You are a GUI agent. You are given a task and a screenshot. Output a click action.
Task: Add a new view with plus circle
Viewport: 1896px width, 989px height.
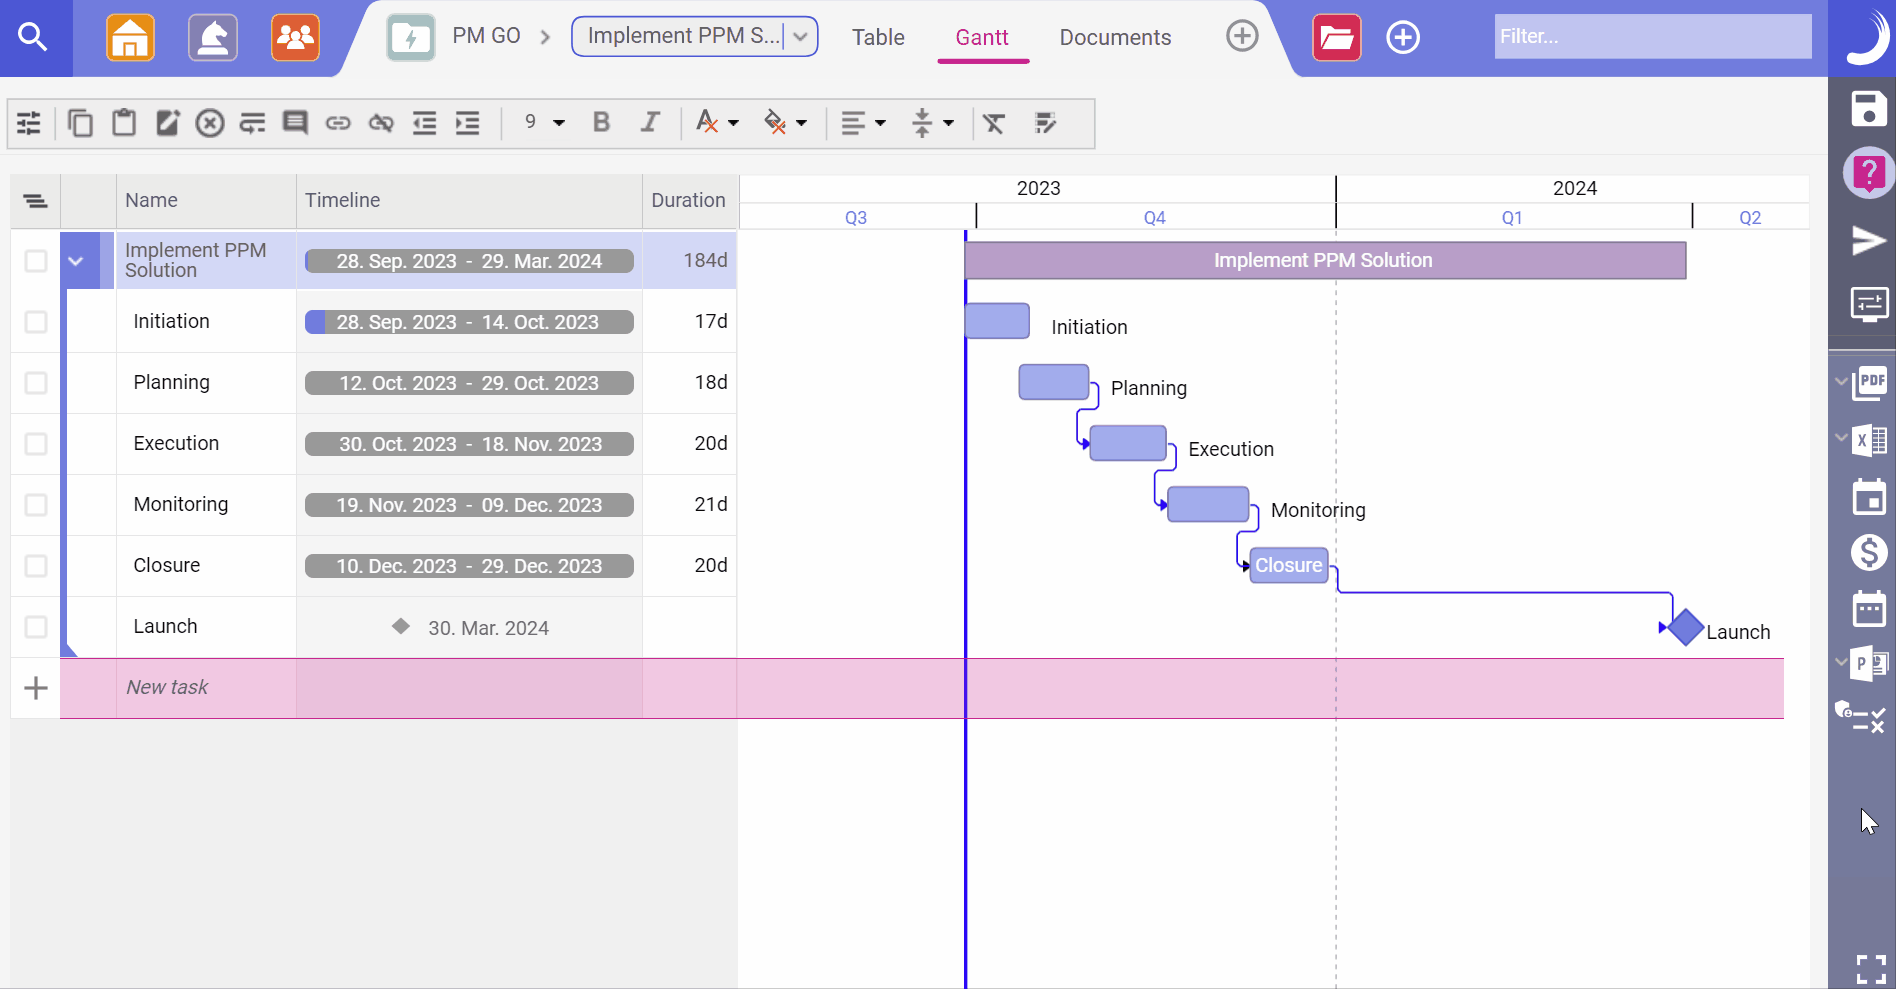[1242, 36]
